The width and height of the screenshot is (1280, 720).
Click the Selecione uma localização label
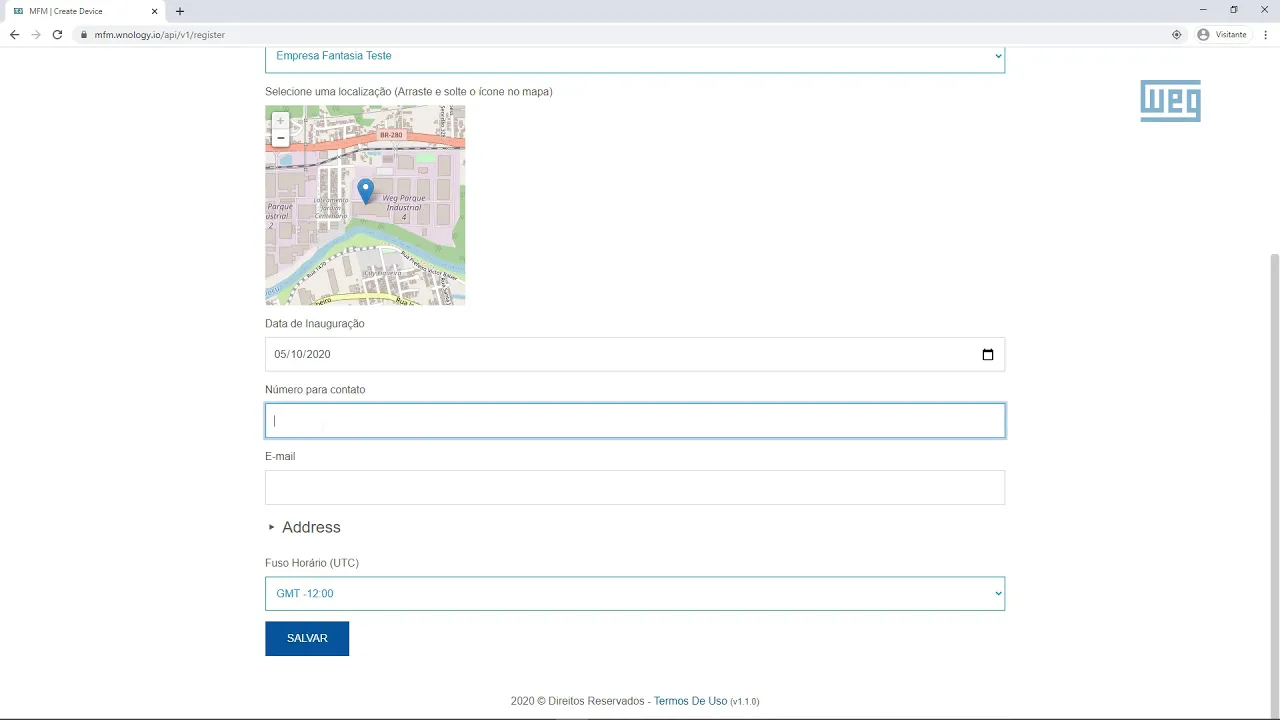(x=409, y=91)
